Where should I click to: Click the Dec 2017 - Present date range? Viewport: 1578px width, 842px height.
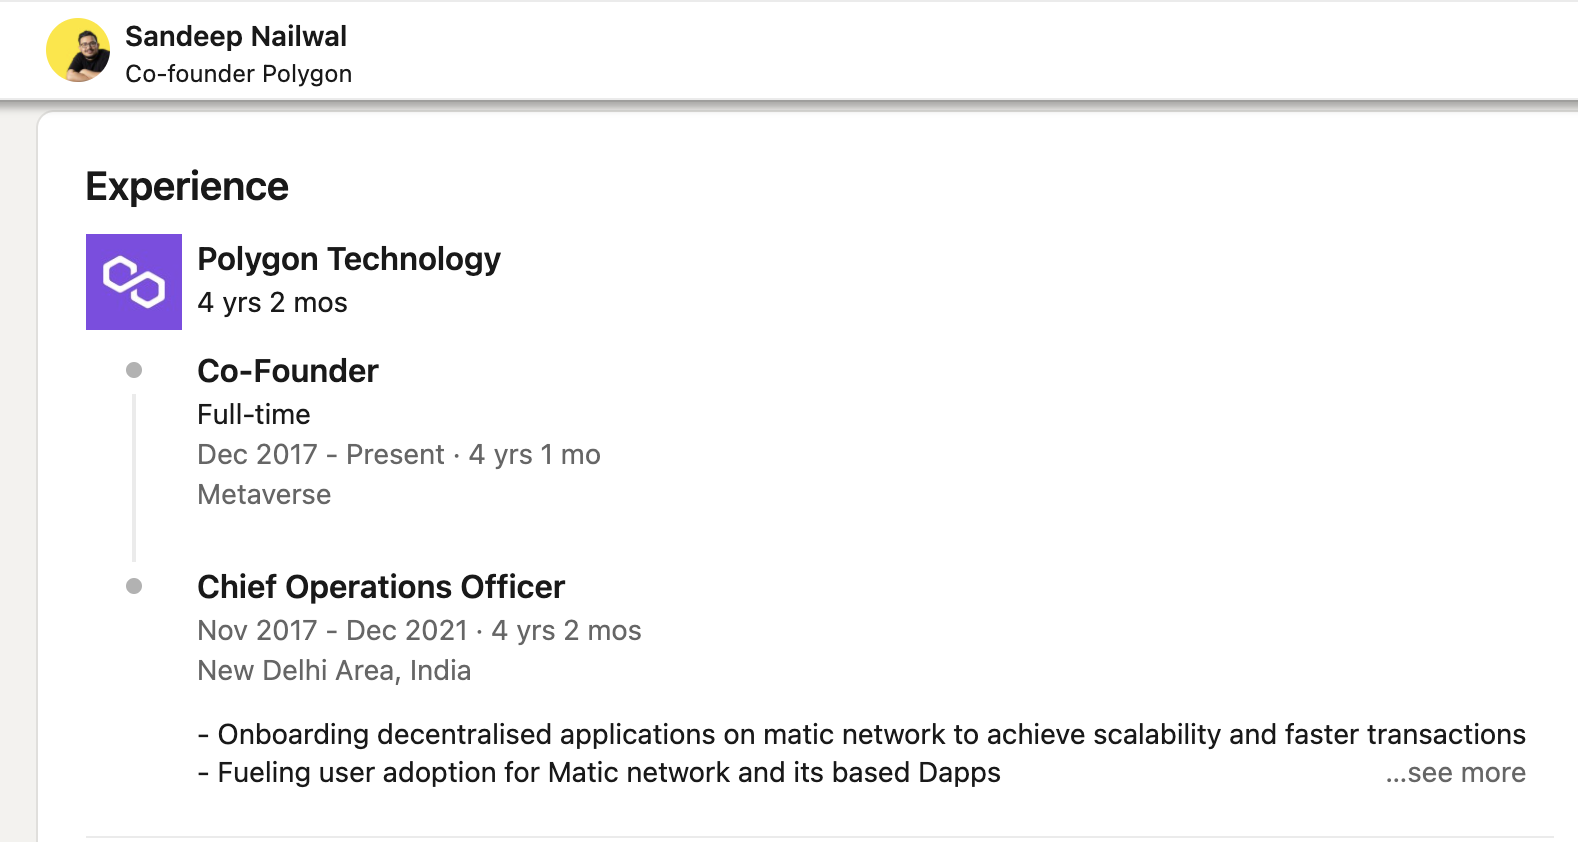point(321,455)
